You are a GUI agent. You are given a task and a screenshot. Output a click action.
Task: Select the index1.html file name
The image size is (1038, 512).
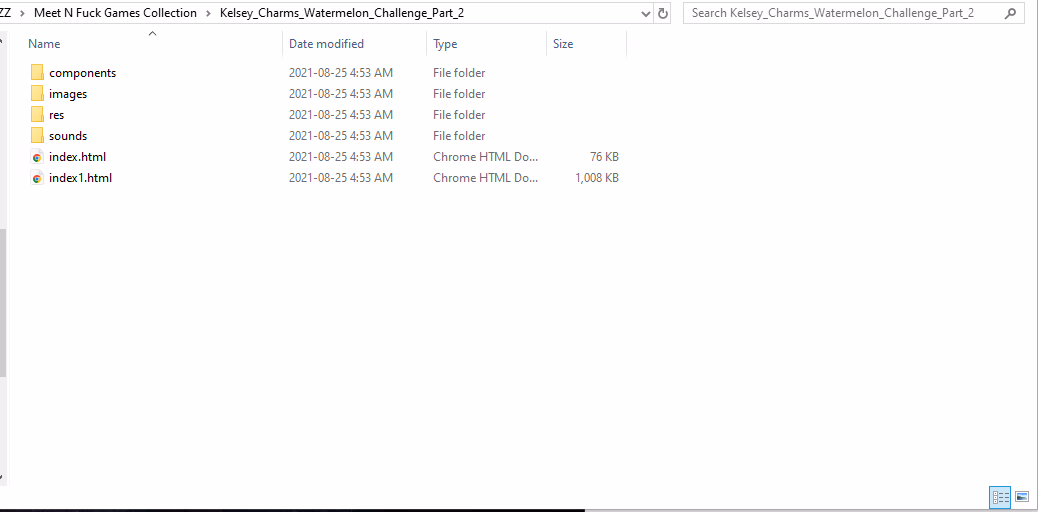(x=80, y=178)
